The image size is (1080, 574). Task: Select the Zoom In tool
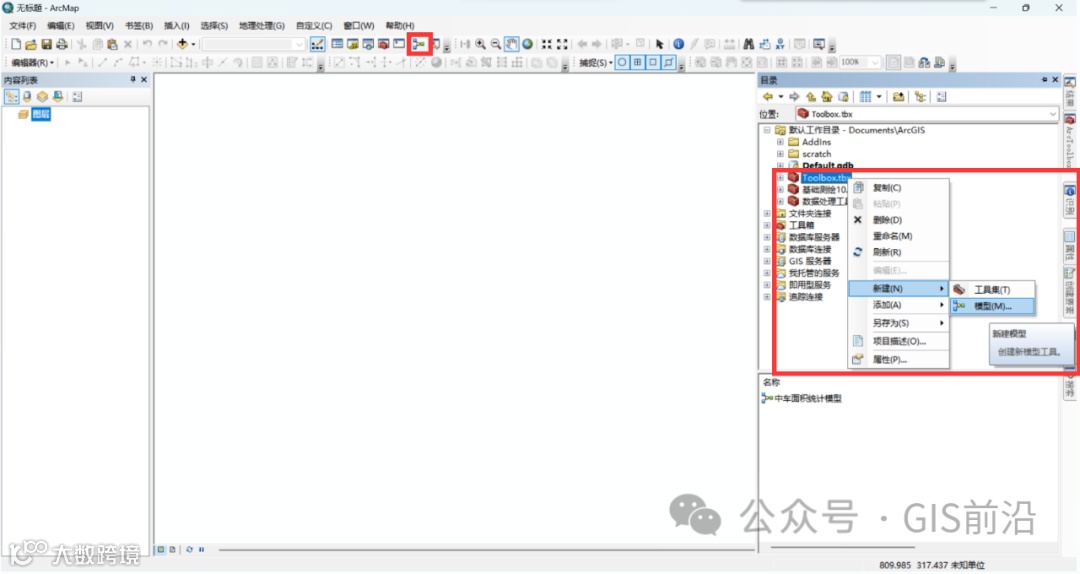click(480, 44)
